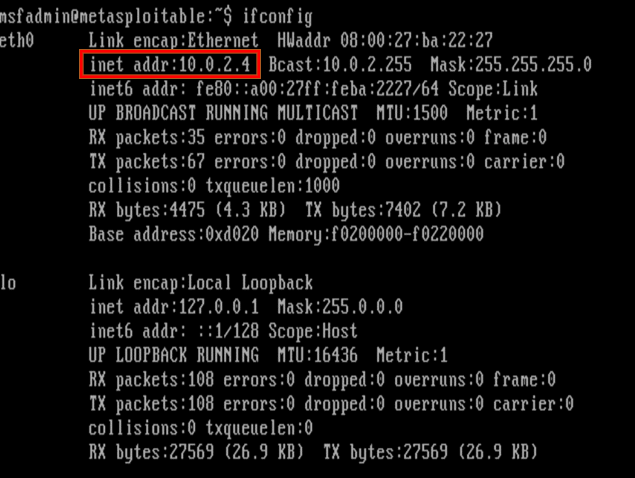Select the txqueuelen:1000 value
The height and width of the screenshot is (478, 635).
[x=273, y=186]
